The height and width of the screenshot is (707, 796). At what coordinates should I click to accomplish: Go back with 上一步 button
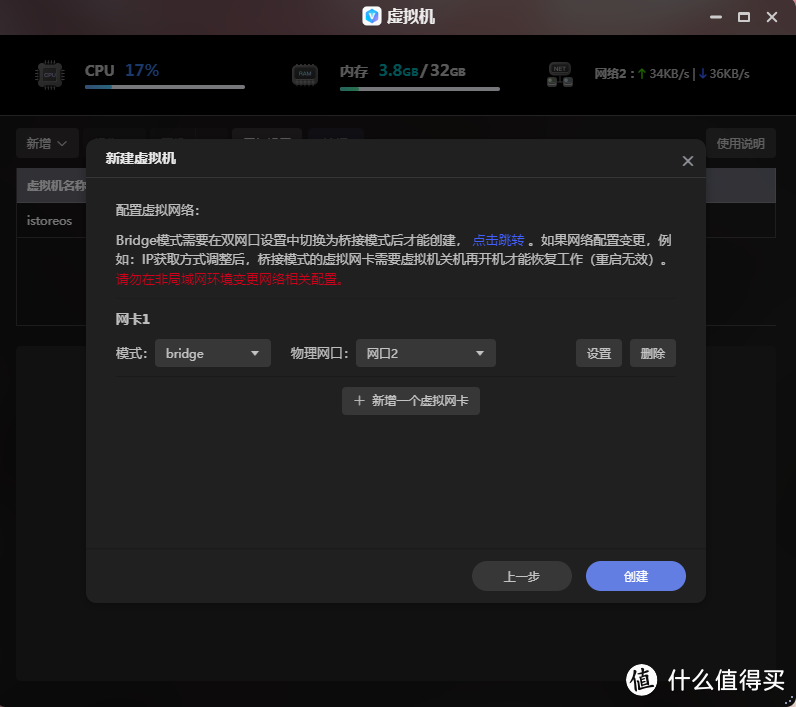click(522, 576)
